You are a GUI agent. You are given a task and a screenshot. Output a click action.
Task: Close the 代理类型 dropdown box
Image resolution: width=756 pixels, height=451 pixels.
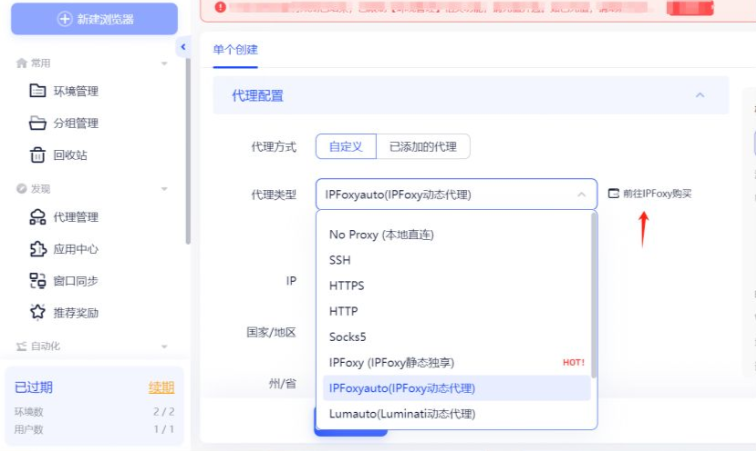click(457, 194)
